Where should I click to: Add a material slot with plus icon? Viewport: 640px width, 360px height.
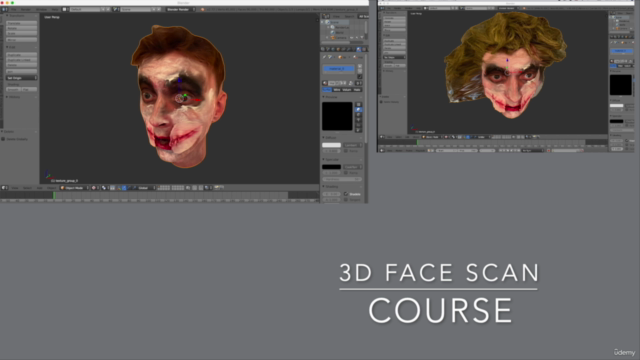pyautogui.click(x=360, y=66)
